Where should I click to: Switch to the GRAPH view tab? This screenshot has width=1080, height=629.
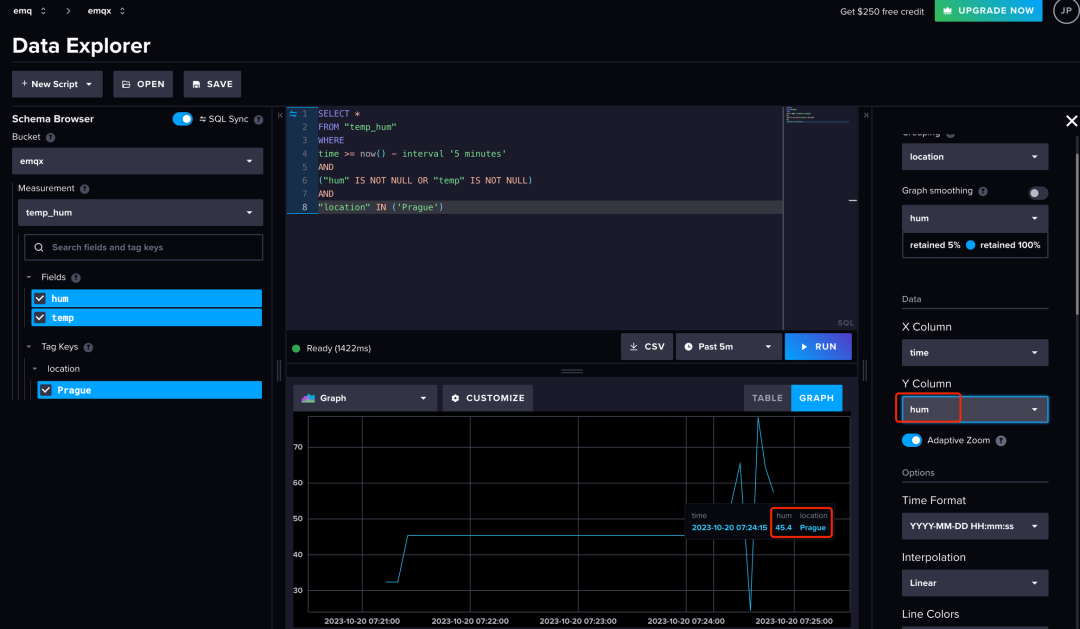[816, 398]
